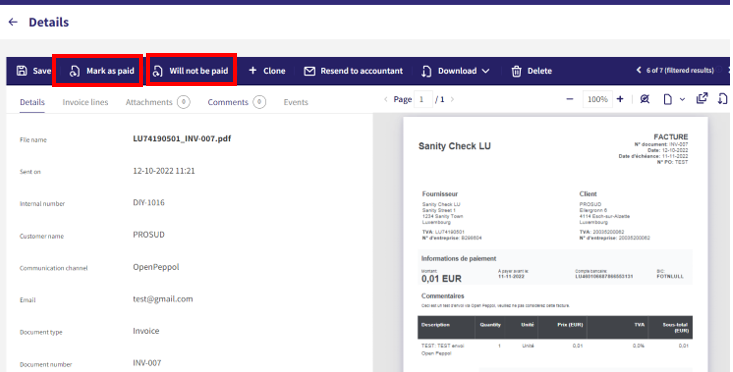Mark the invoice as paid
Image resolution: width=733 pixels, height=372 pixels.
point(102,71)
